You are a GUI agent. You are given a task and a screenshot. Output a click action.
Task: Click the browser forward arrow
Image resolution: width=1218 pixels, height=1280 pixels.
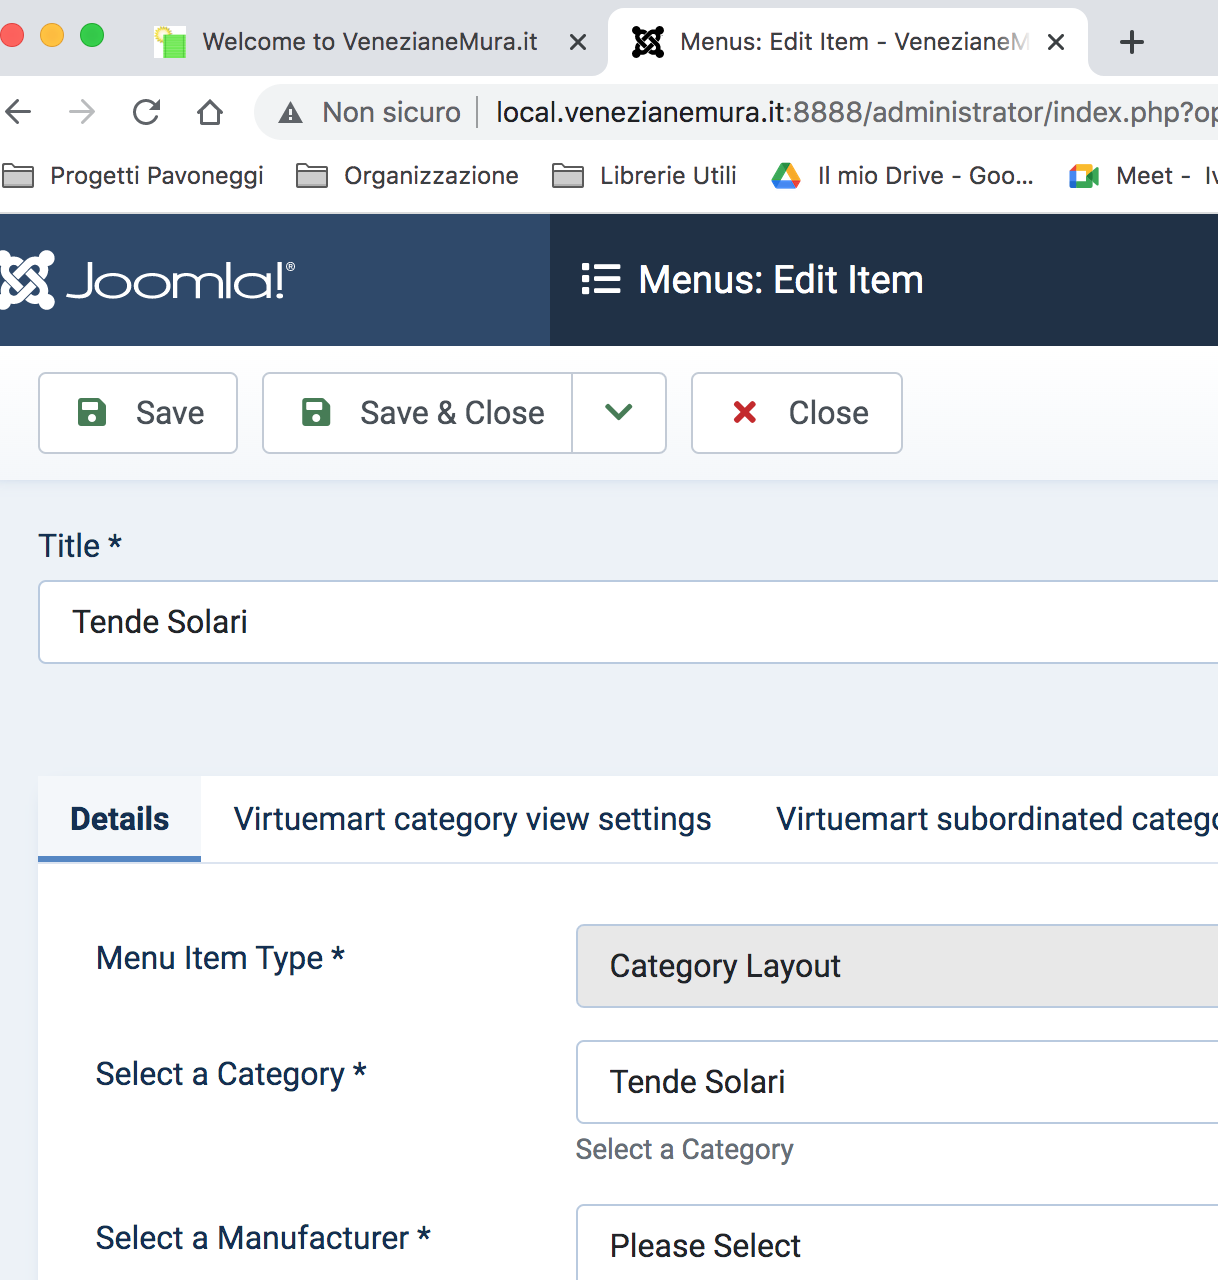point(82,112)
